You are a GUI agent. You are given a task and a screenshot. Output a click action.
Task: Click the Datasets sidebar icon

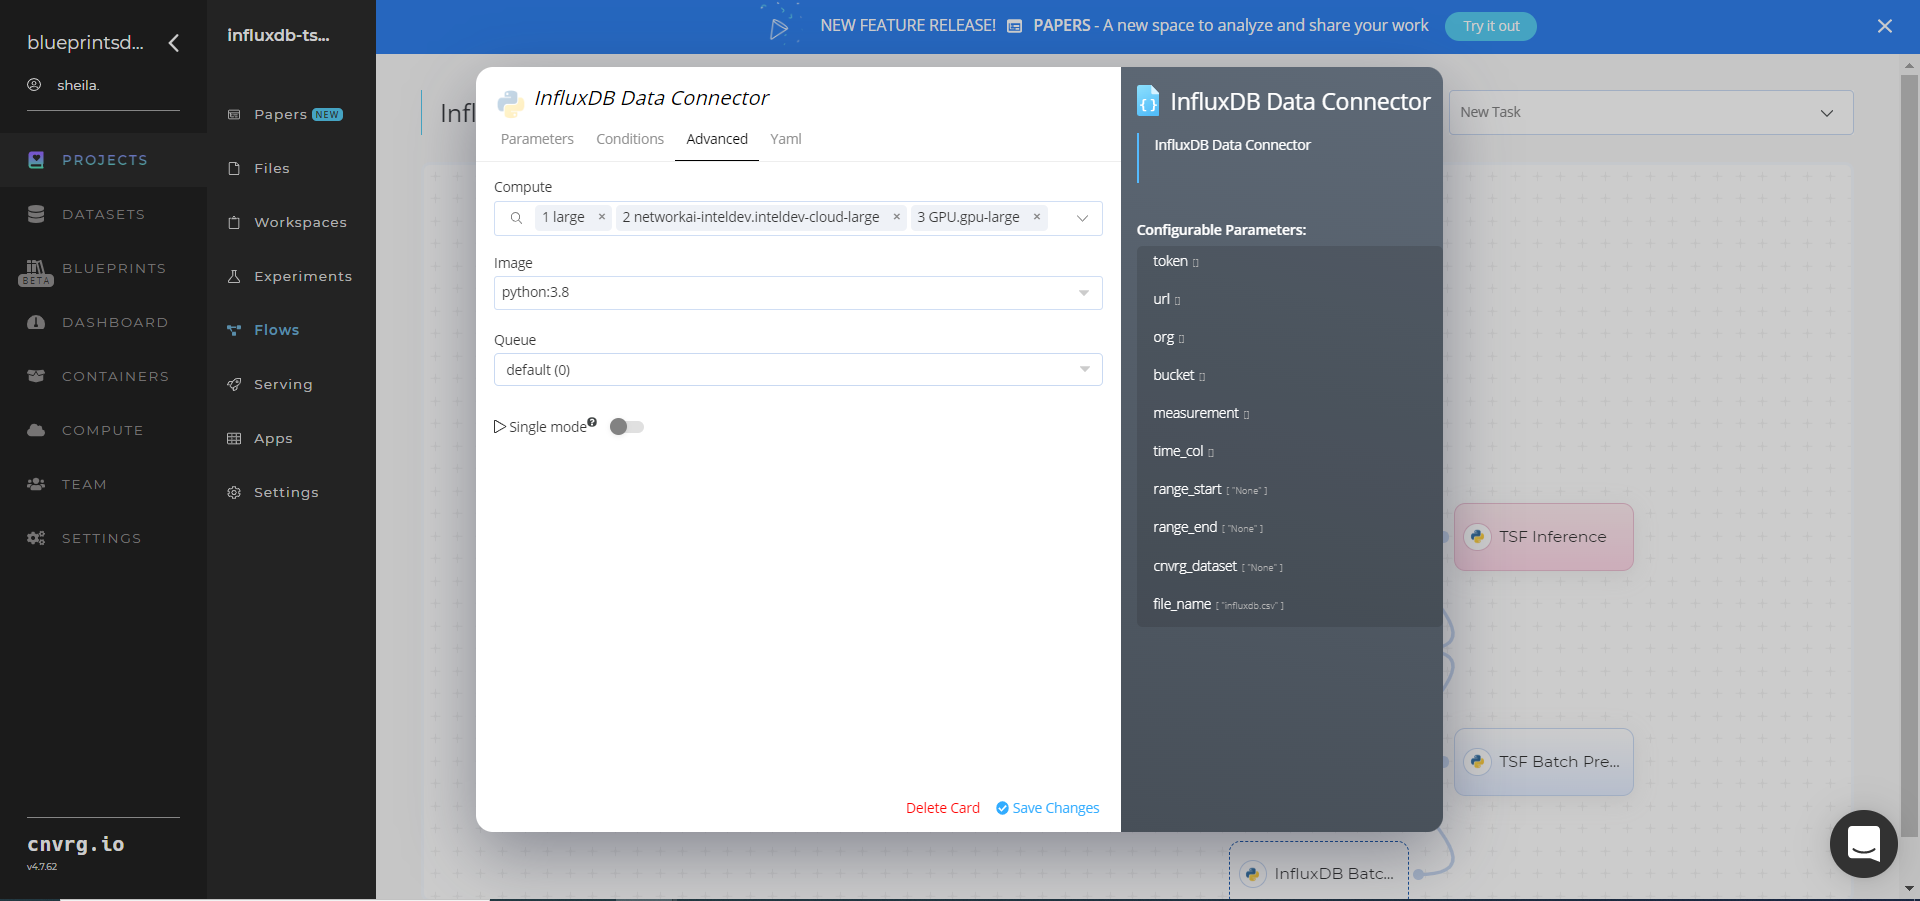pos(36,214)
